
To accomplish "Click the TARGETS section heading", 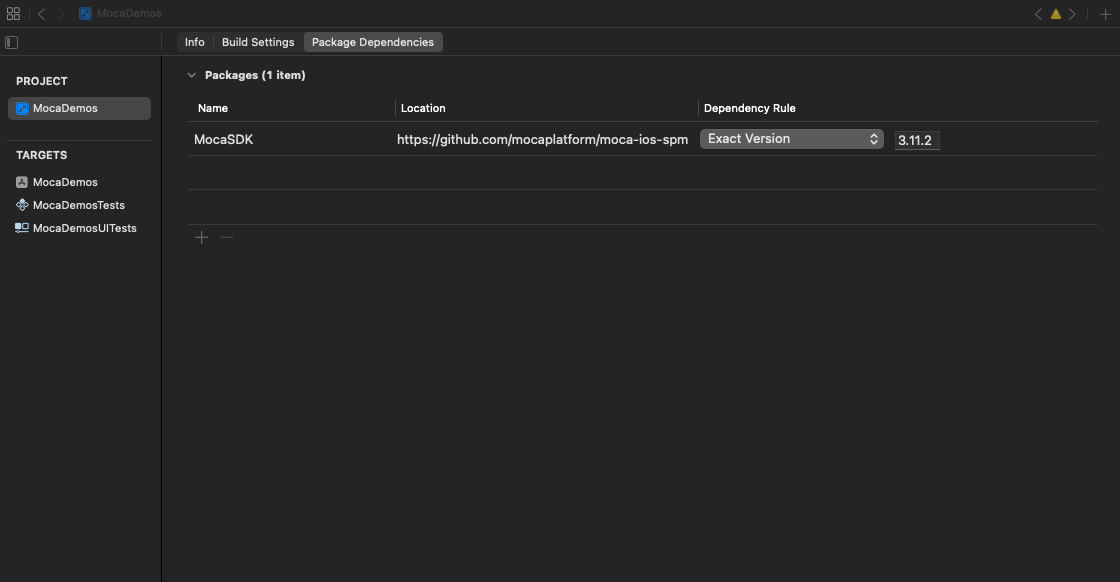I will pyautogui.click(x=41, y=155).
